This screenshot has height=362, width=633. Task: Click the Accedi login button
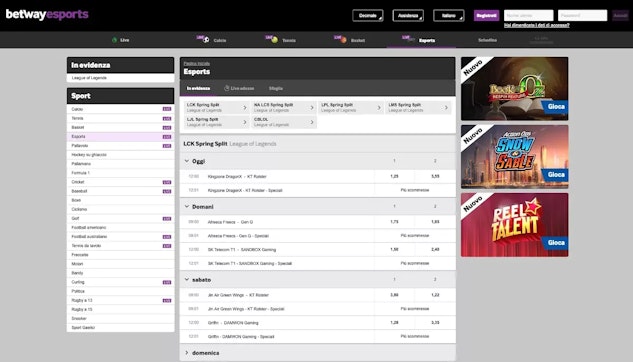(620, 15)
